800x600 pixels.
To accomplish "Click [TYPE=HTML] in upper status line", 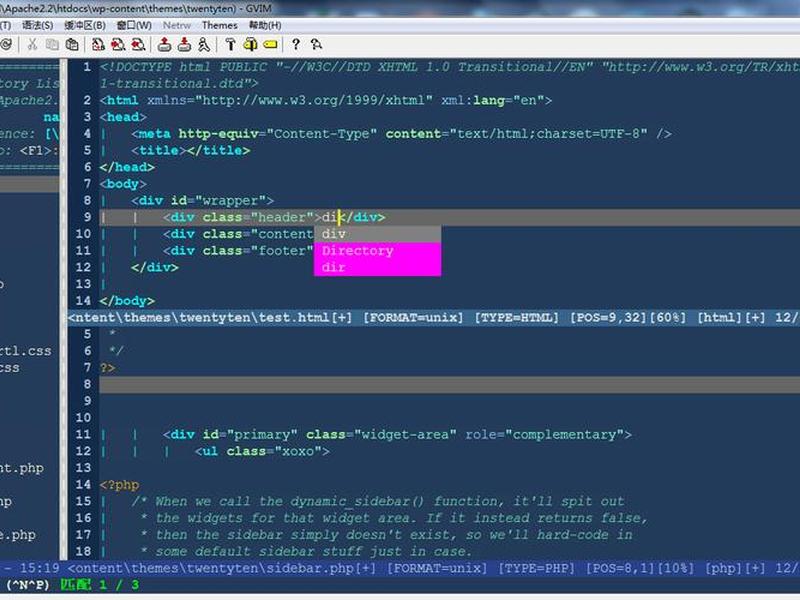I will [x=516, y=318].
